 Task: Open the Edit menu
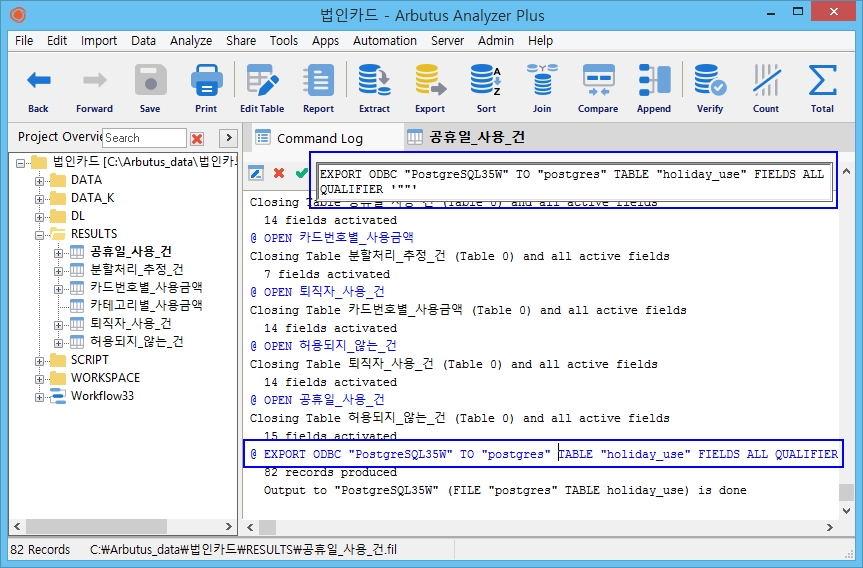57,41
